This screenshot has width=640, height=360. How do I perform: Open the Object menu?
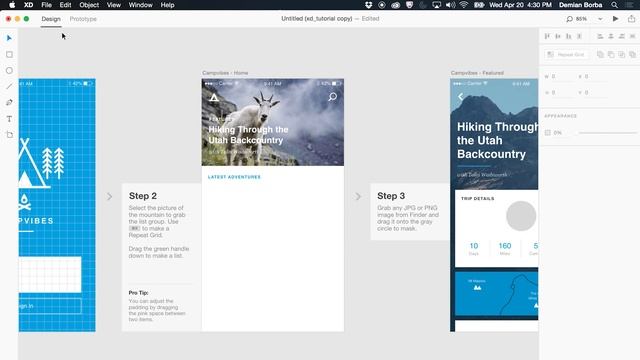click(x=89, y=5)
